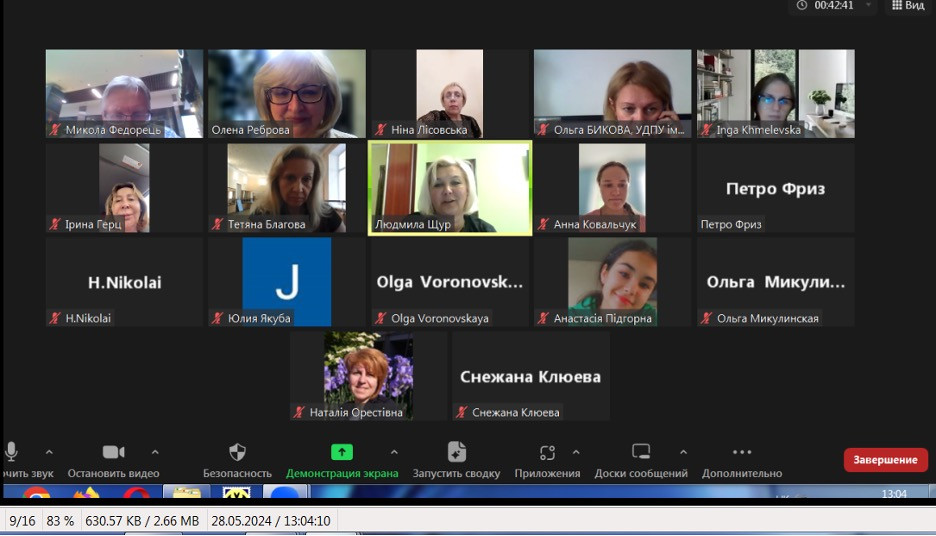The width and height of the screenshot is (936, 536).
Task: Click muted mic icon on H.Nikolai label
Action: point(56,318)
